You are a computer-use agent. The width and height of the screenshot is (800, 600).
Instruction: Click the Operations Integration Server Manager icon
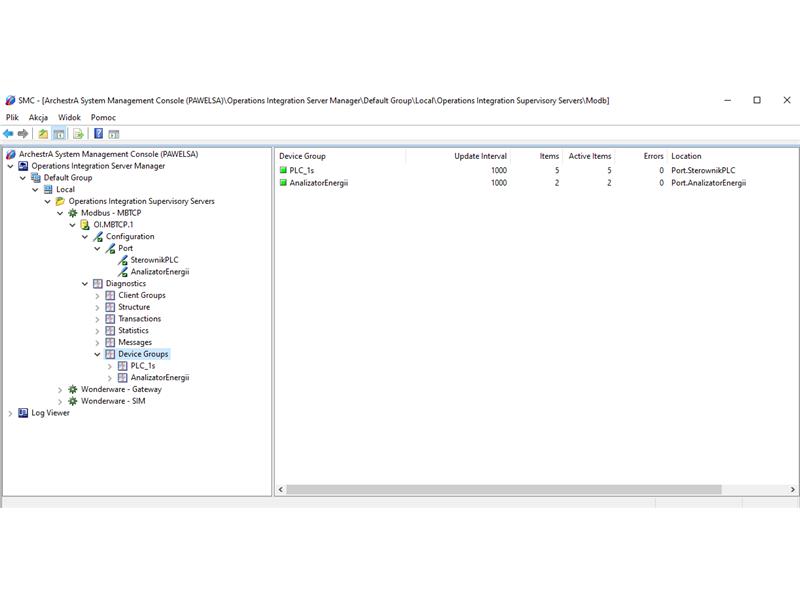pos(23,166)
